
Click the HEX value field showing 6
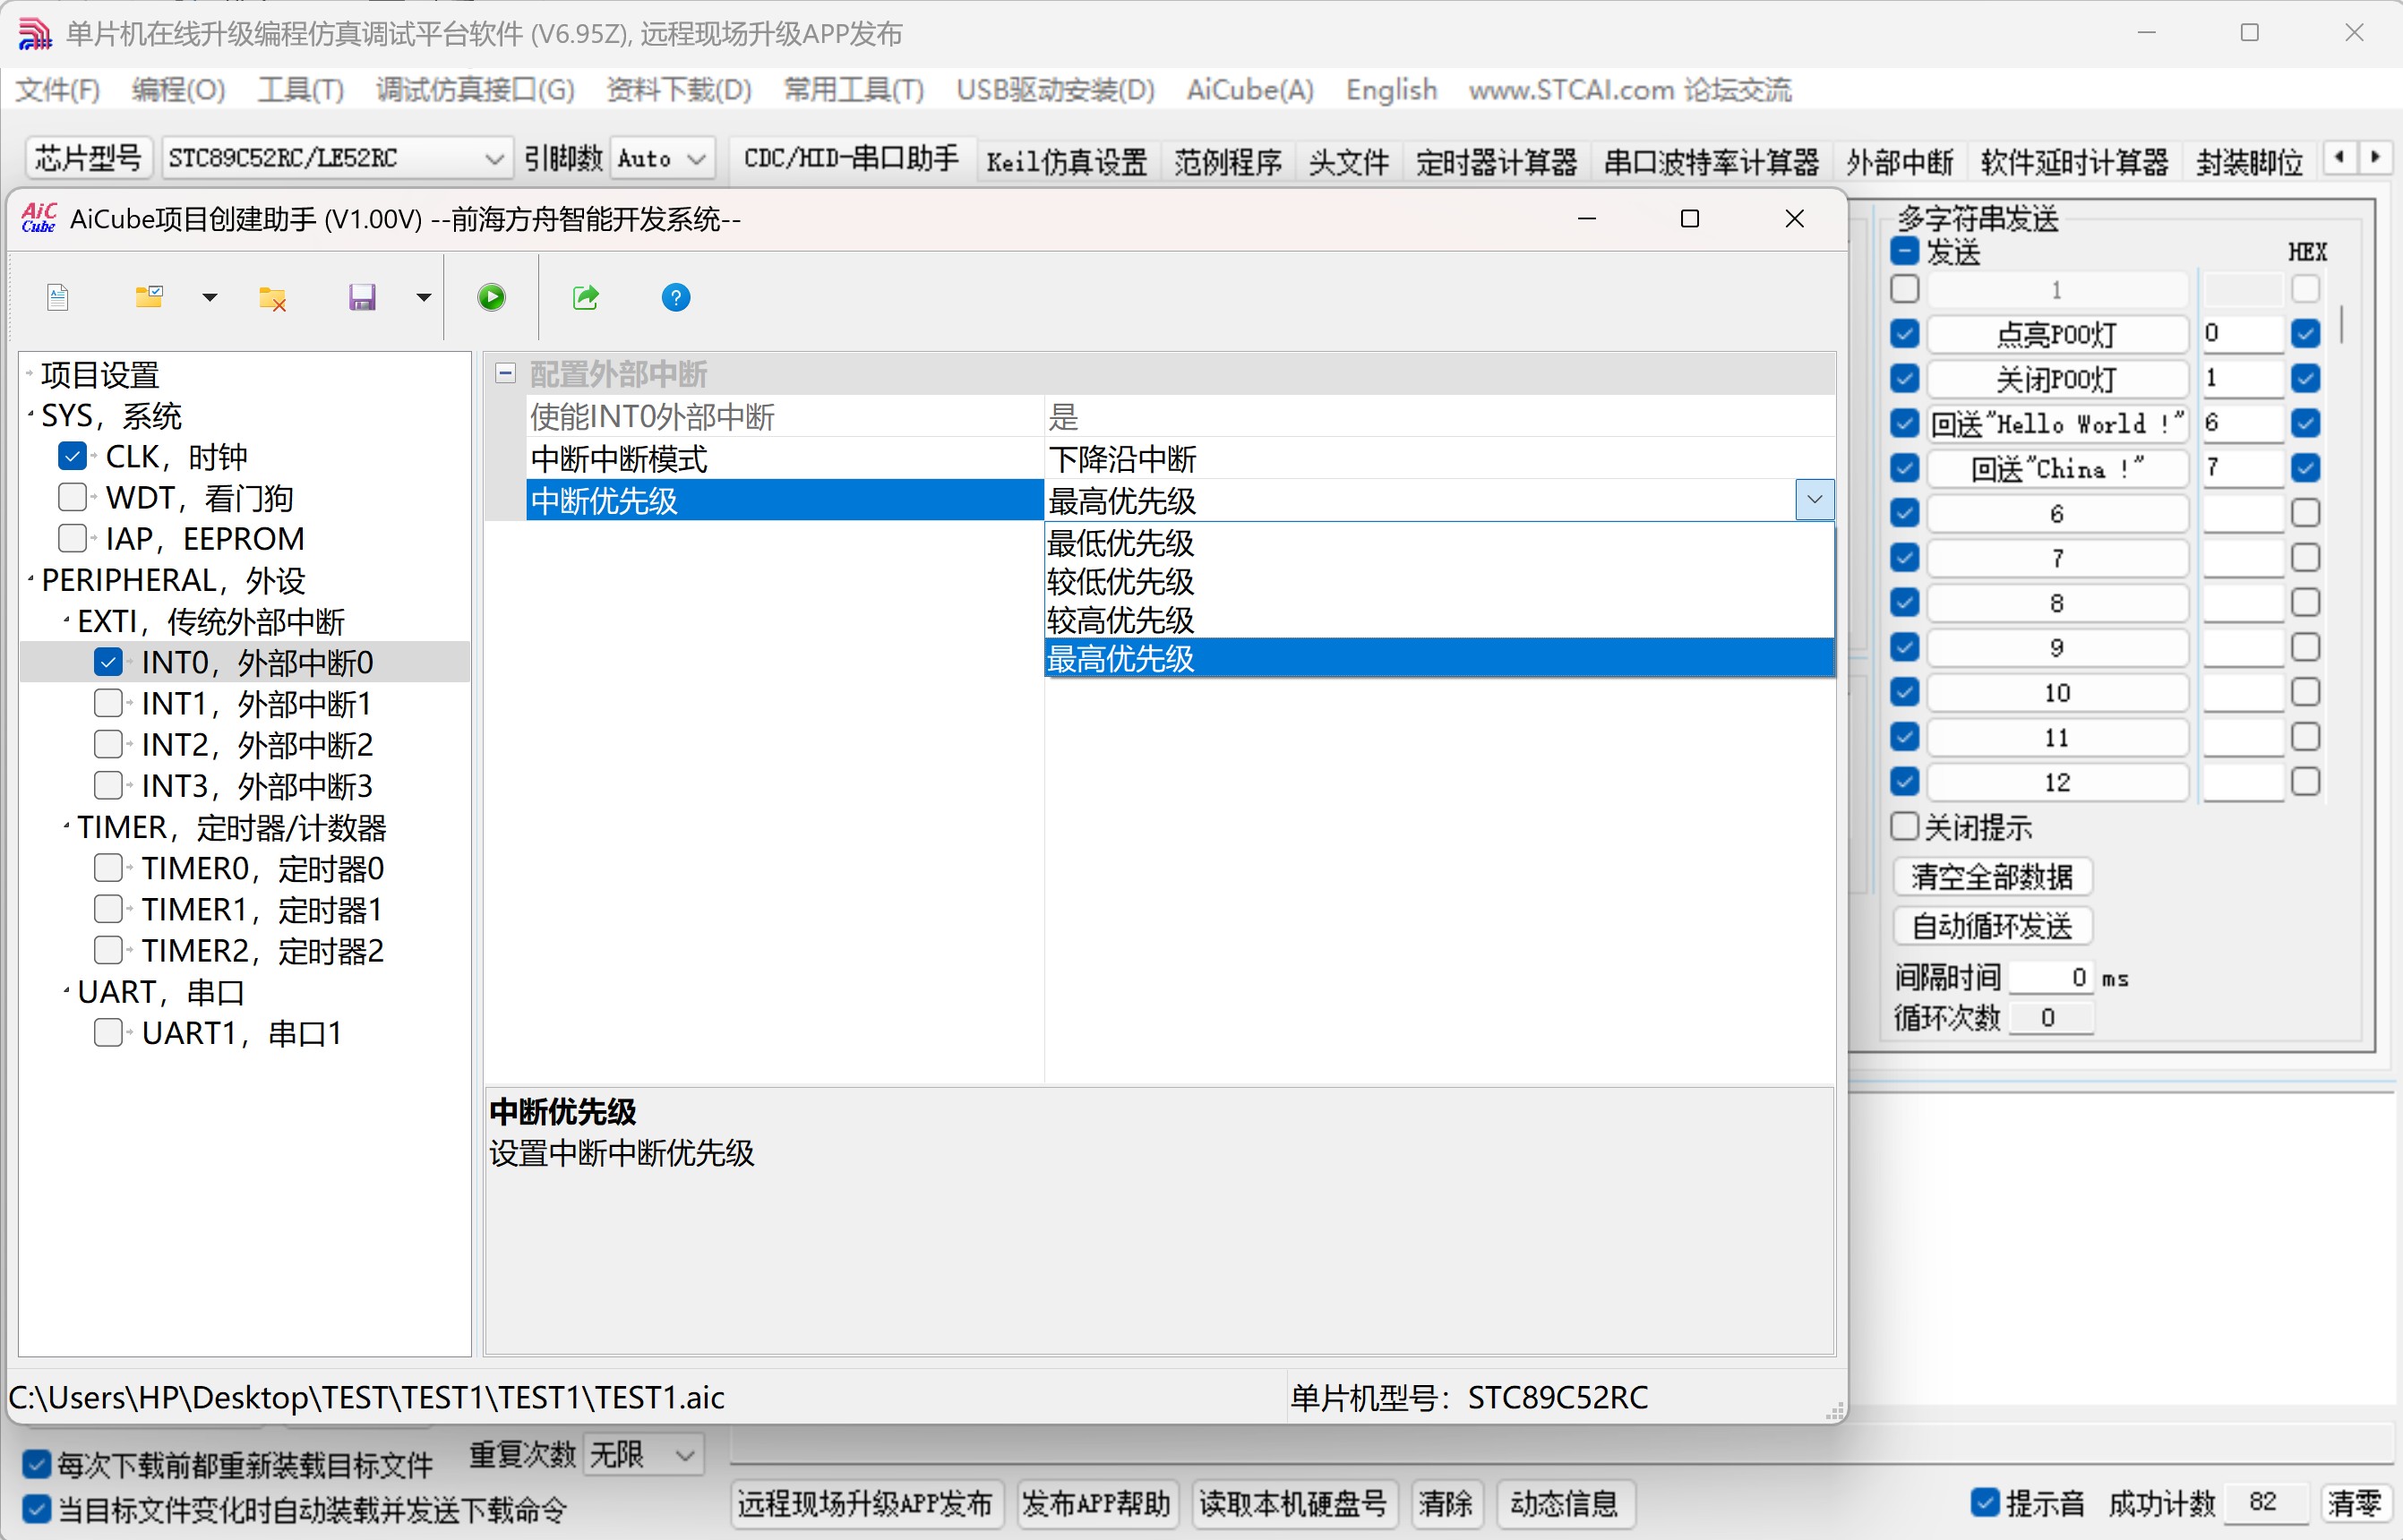click(x=2242, y=423)
